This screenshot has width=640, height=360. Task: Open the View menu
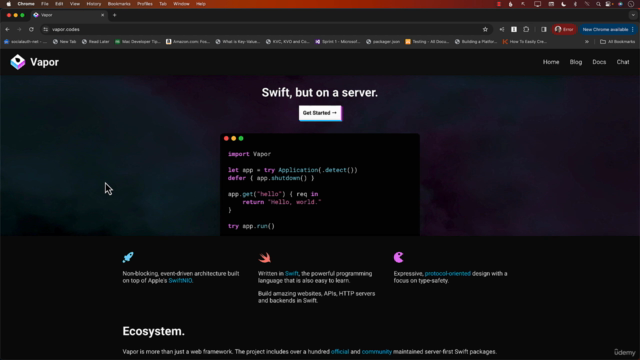(75, 4)
